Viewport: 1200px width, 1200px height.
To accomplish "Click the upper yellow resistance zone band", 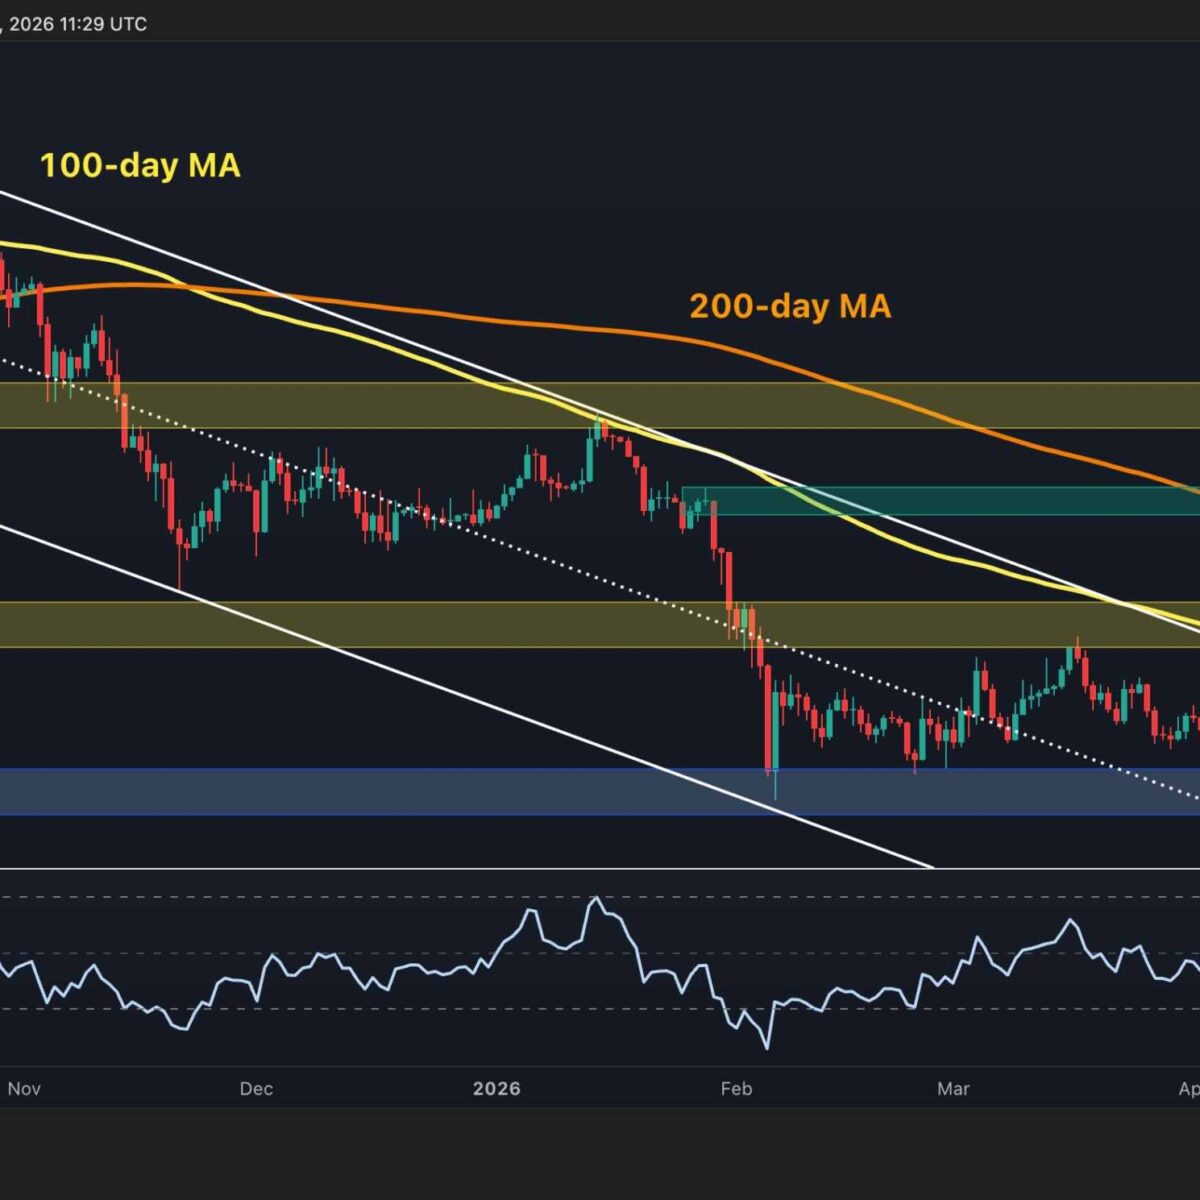I will point(300,405).
